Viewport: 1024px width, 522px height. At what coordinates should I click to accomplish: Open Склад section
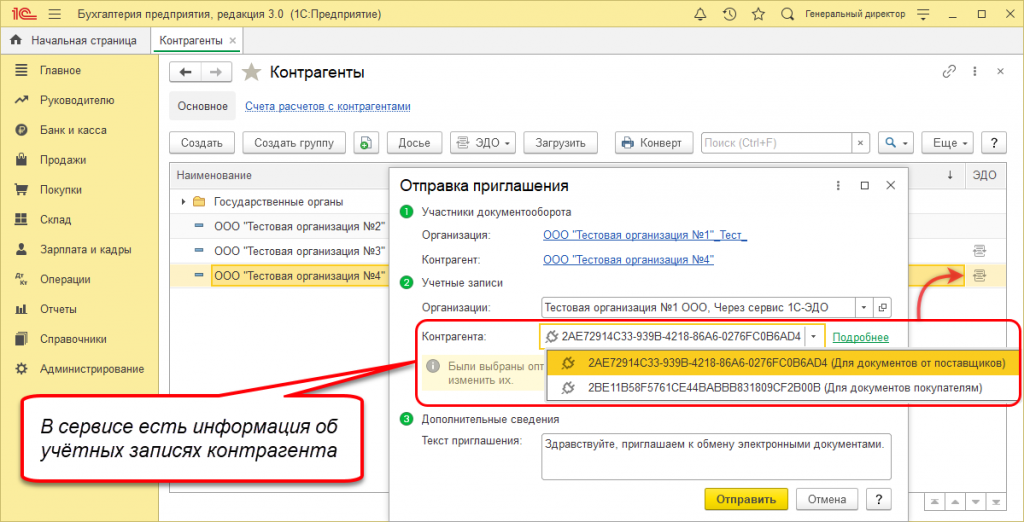coord(56,220)
